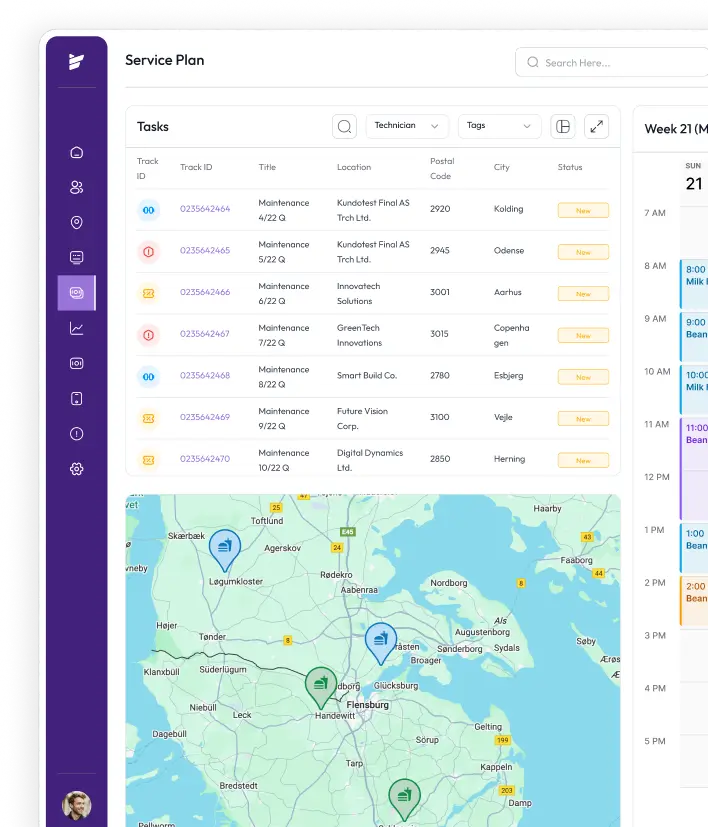Open the chat message sidebar item
708x827 pixels.
[x=77, y=257]
